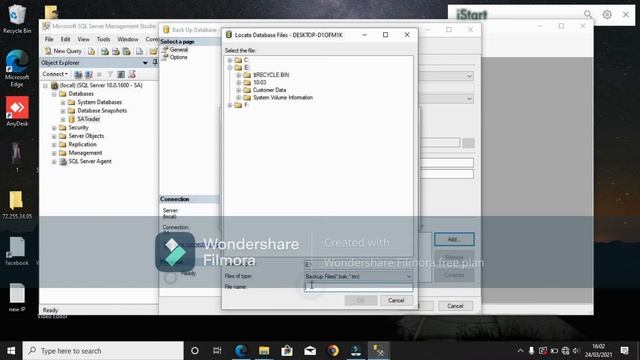
Task: Click the Refresh icon in Object Explorer toolbar
Action: (x=121, y=74)
